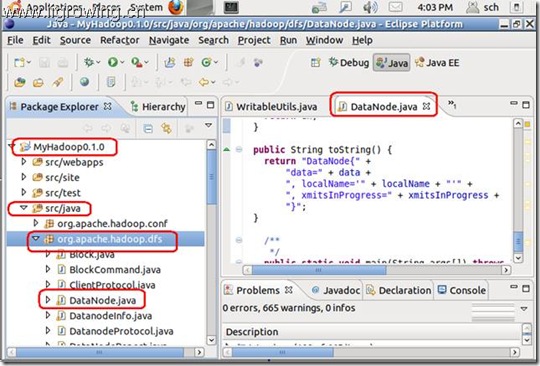The height and width of the screenshot is (366, 540).
Task: Expand org.apache.hadoop.conf package
Action: [x=36, y=223]
